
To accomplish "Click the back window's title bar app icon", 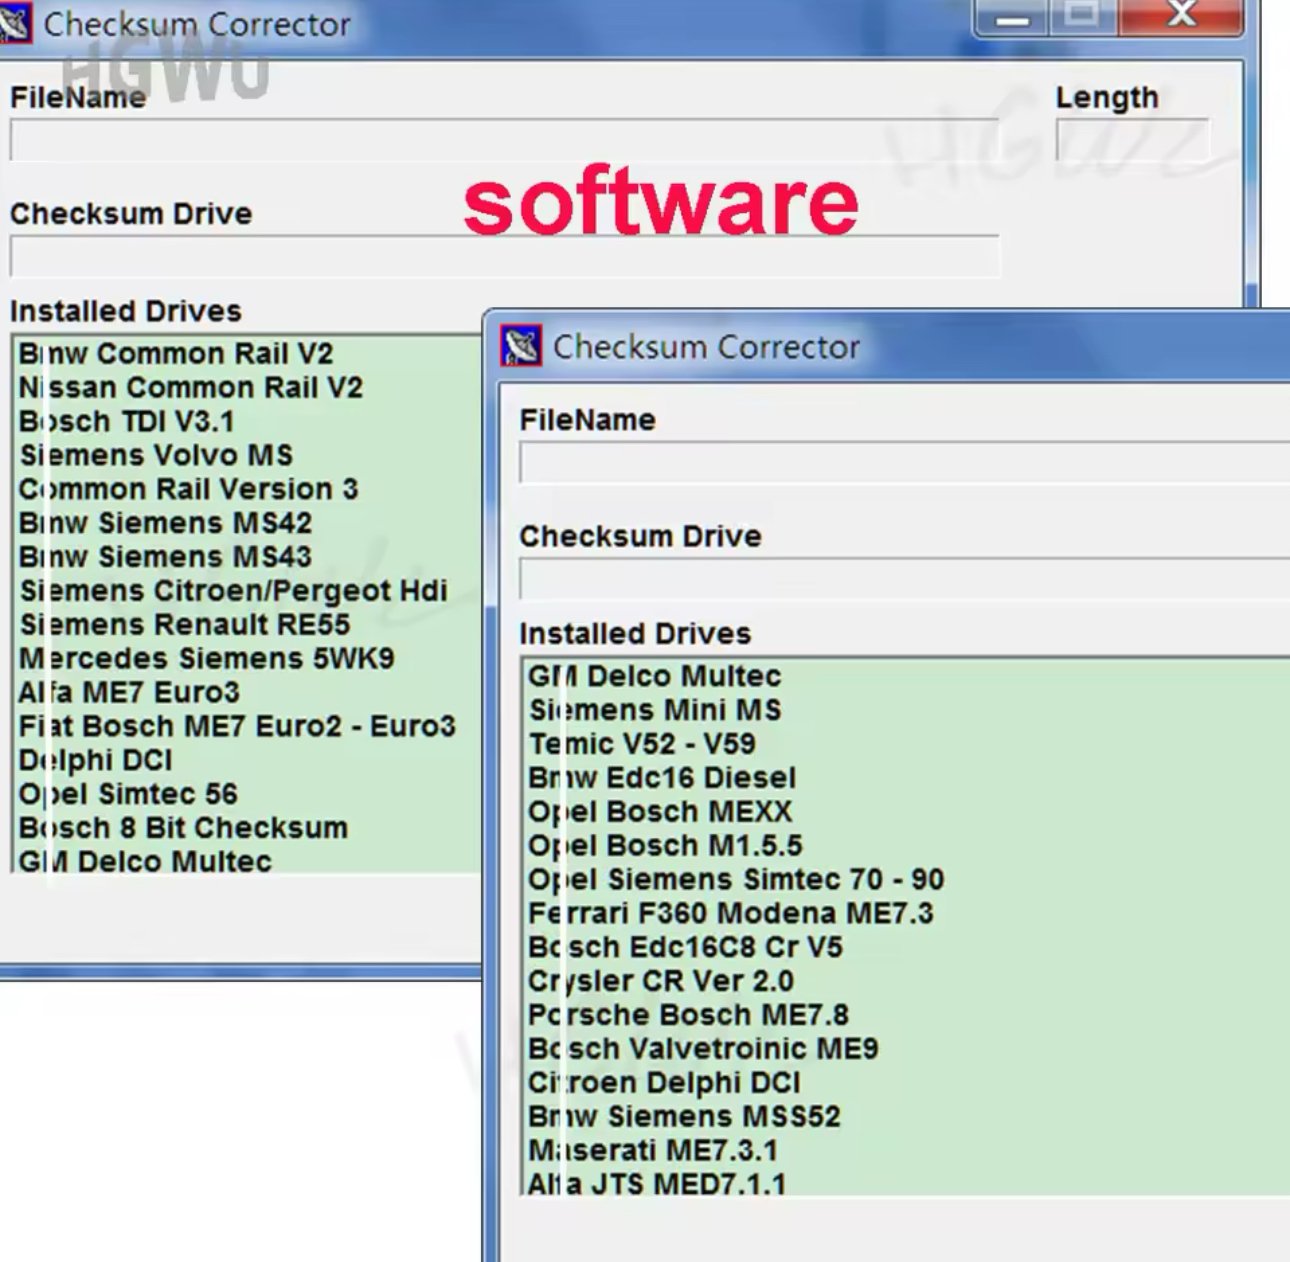I will click(x=14, y=23).
